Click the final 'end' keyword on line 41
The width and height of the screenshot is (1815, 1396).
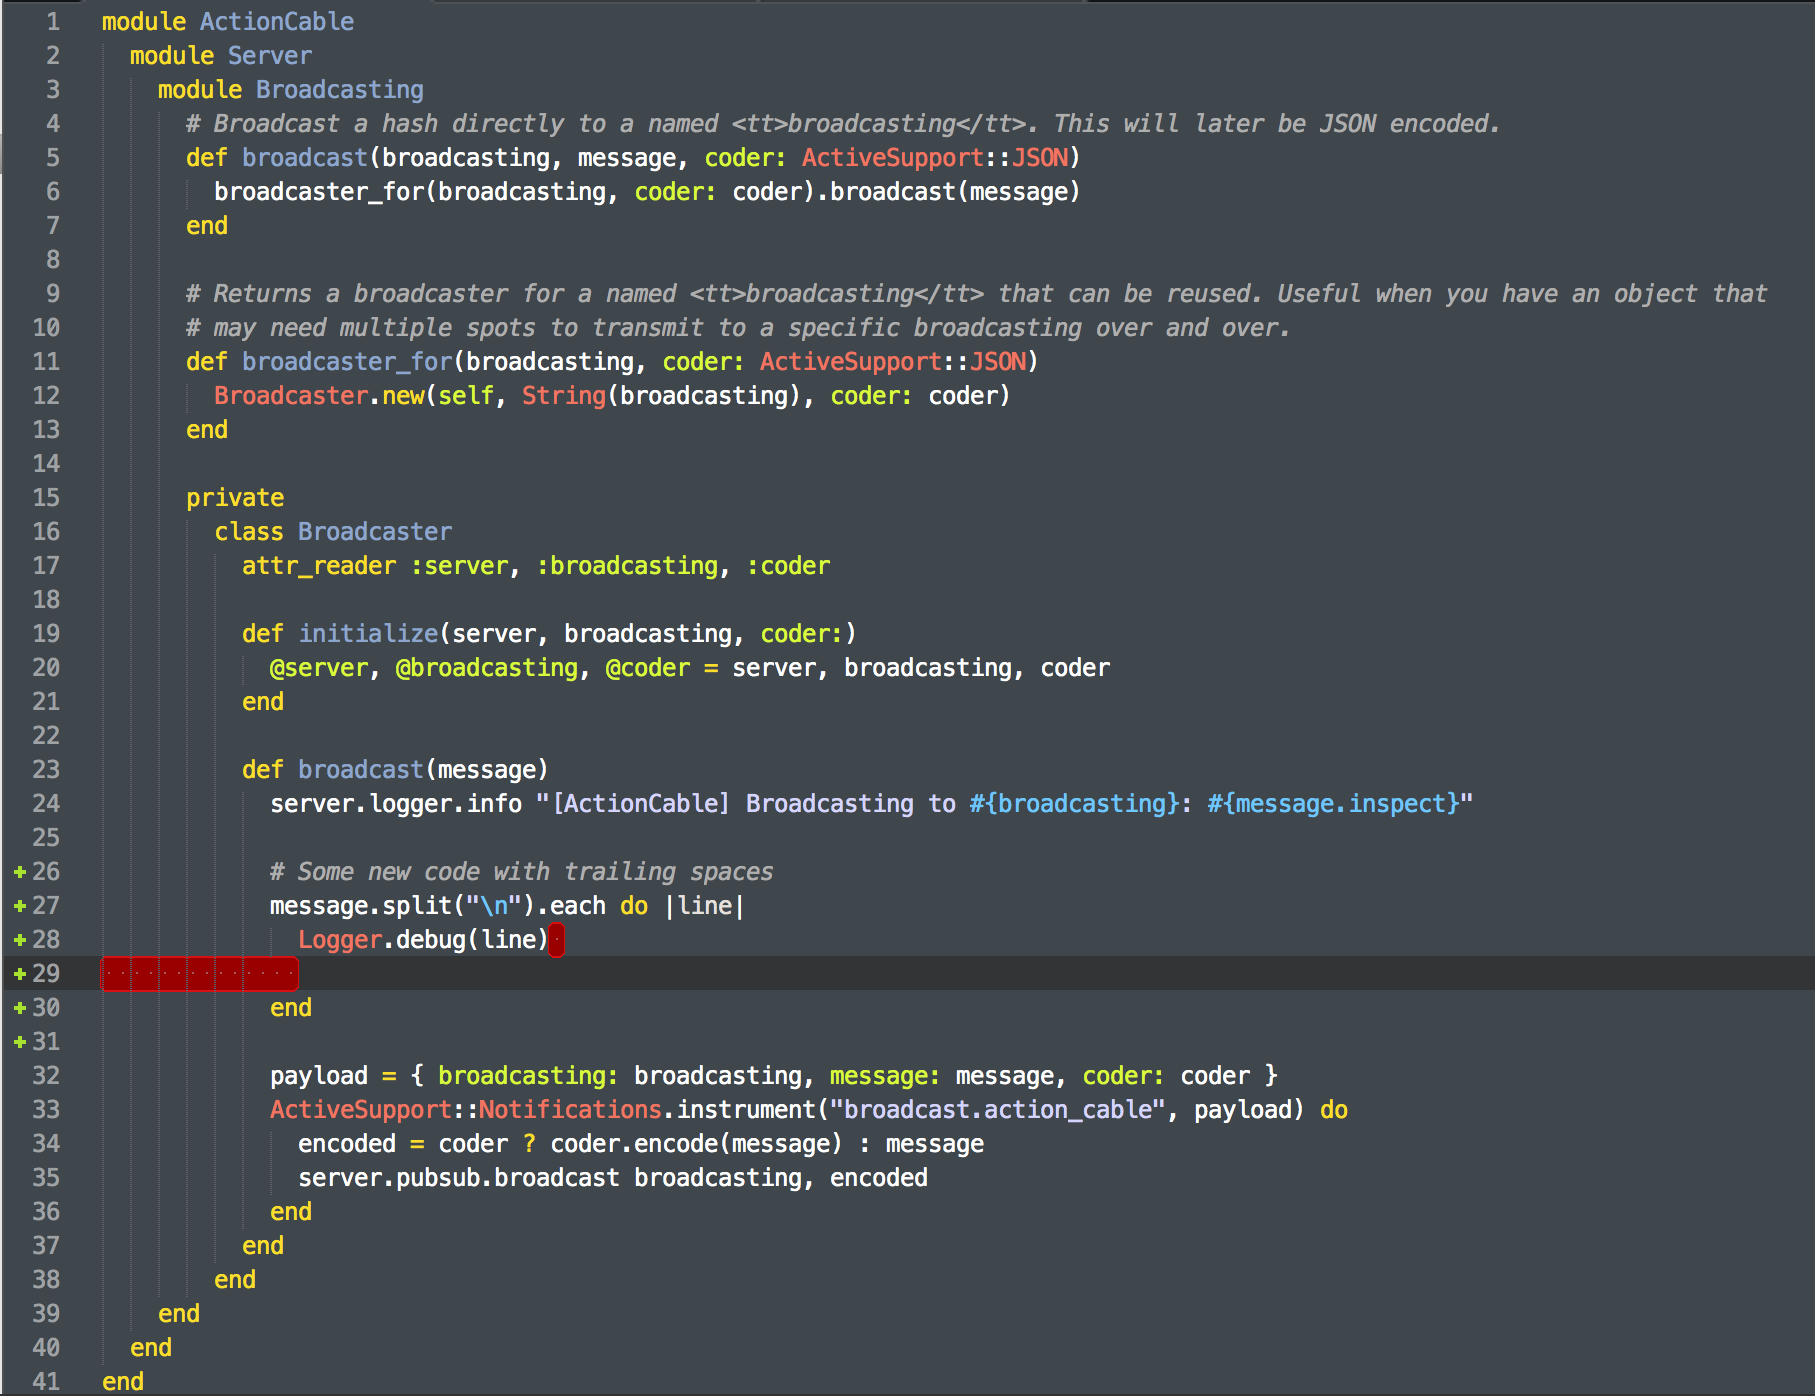(123, 1382)
